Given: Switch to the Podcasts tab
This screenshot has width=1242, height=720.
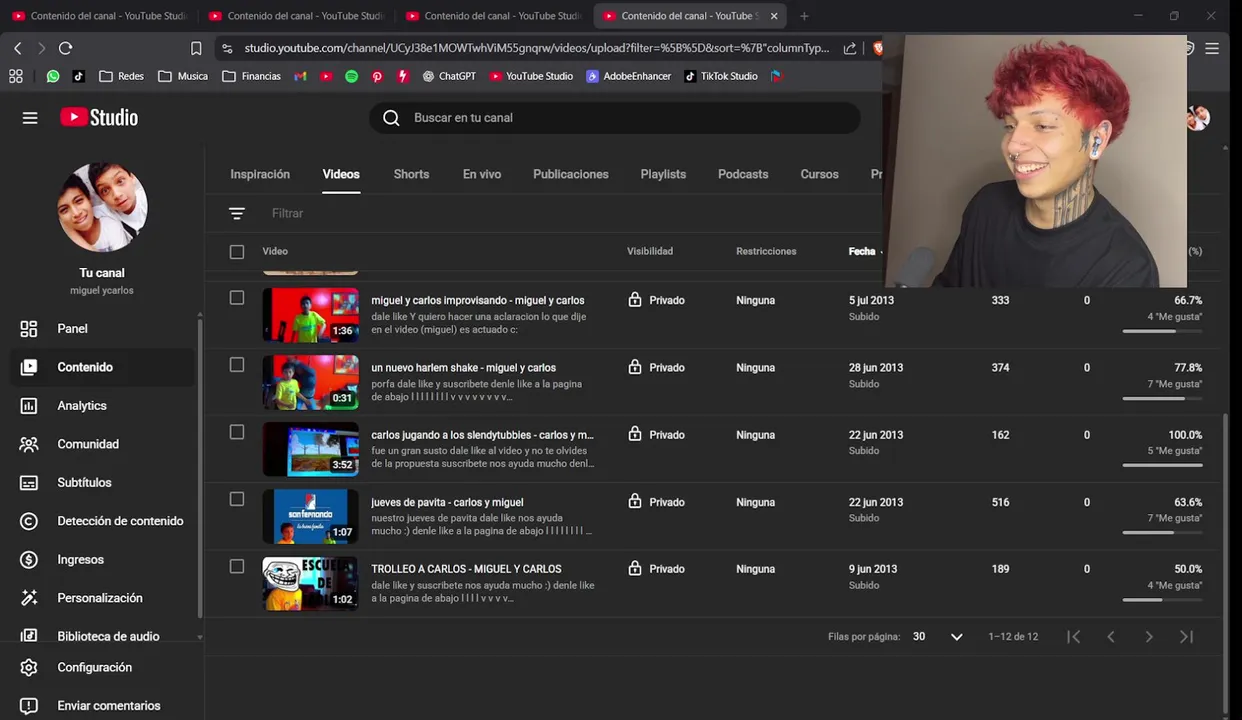Looking at the screenshot, I should tap(743, 174).
